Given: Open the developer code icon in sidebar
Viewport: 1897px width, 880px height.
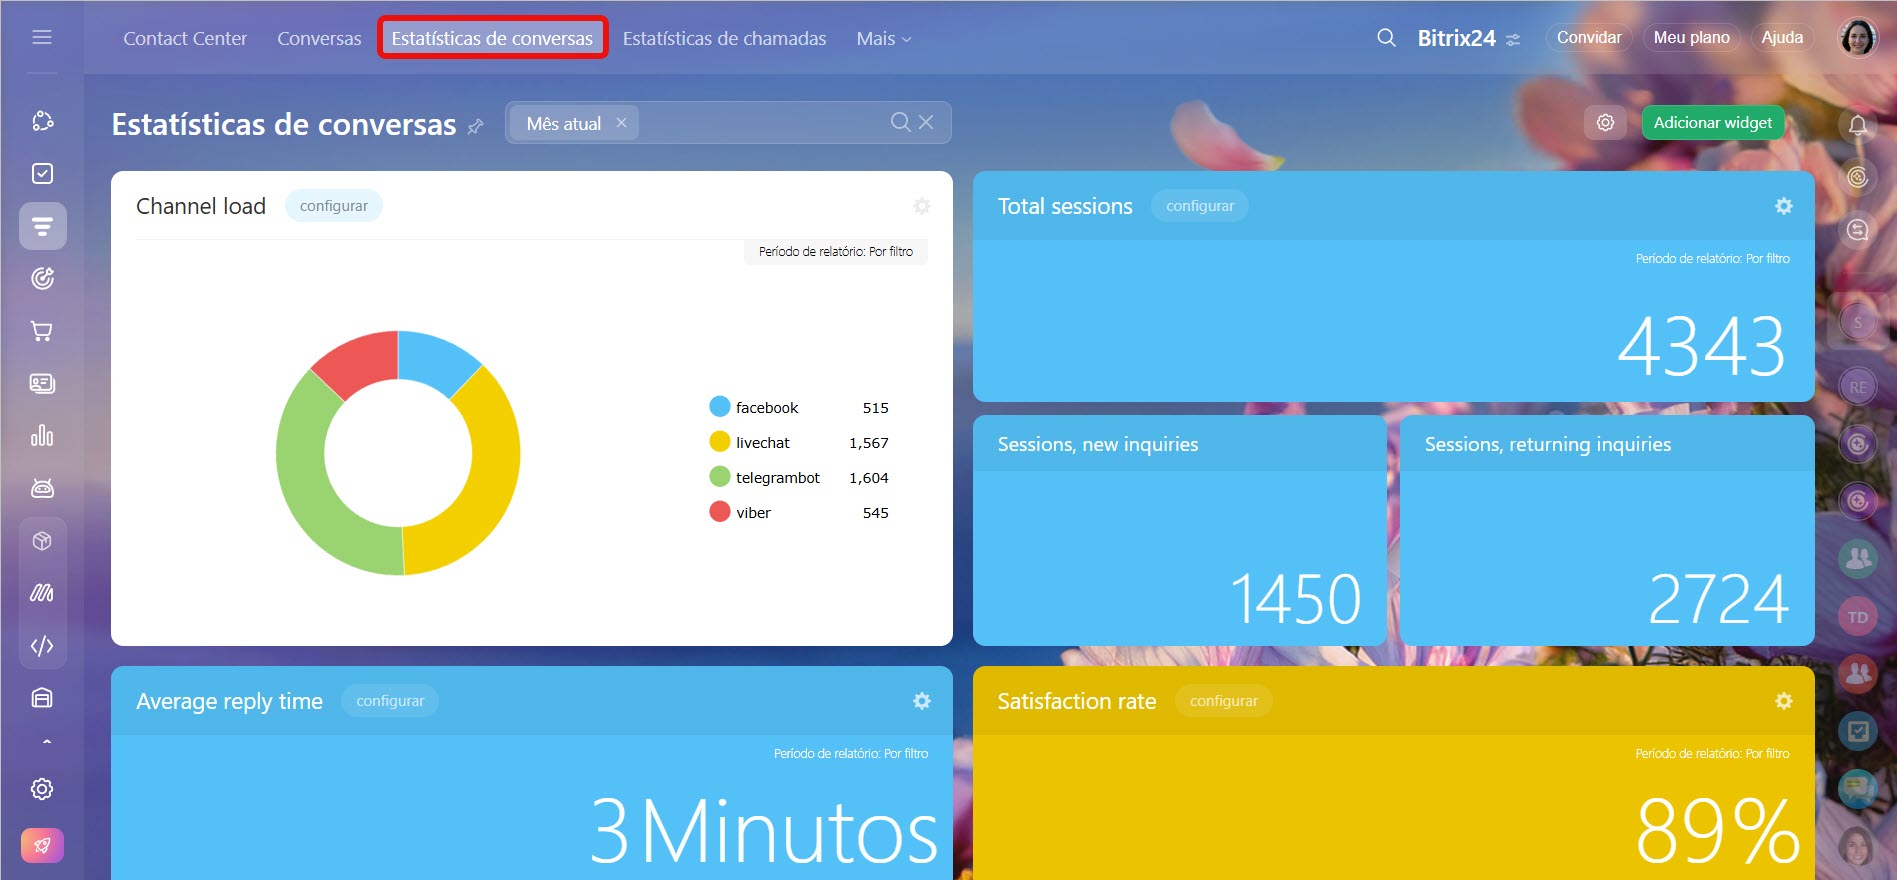Looking at the screenshot, I should (42, 646).
